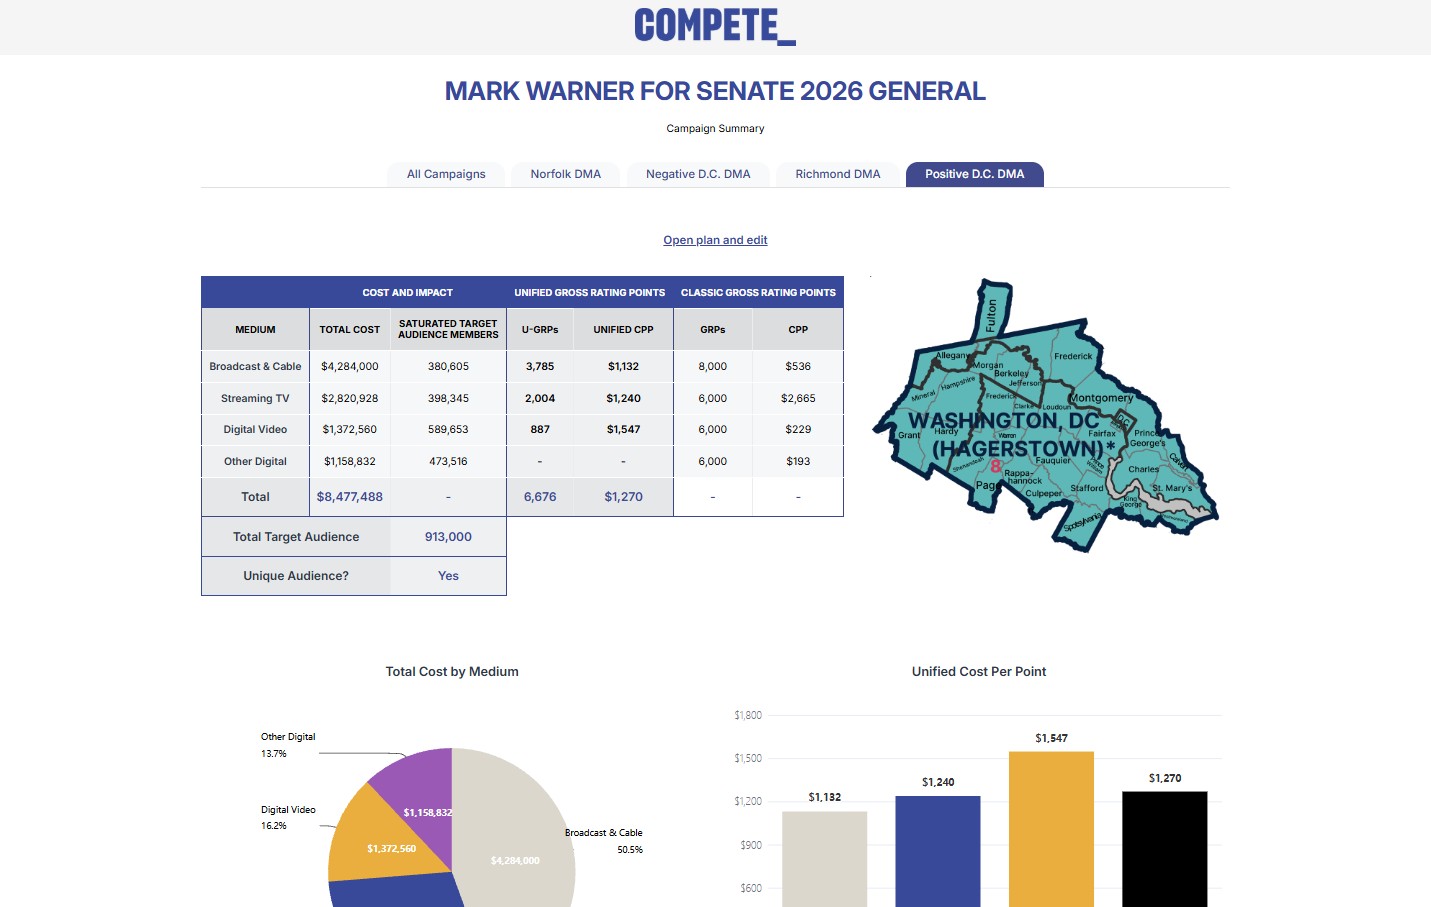
Task: Click the Campaign Summary subtitle
Action: coord(715,128)
